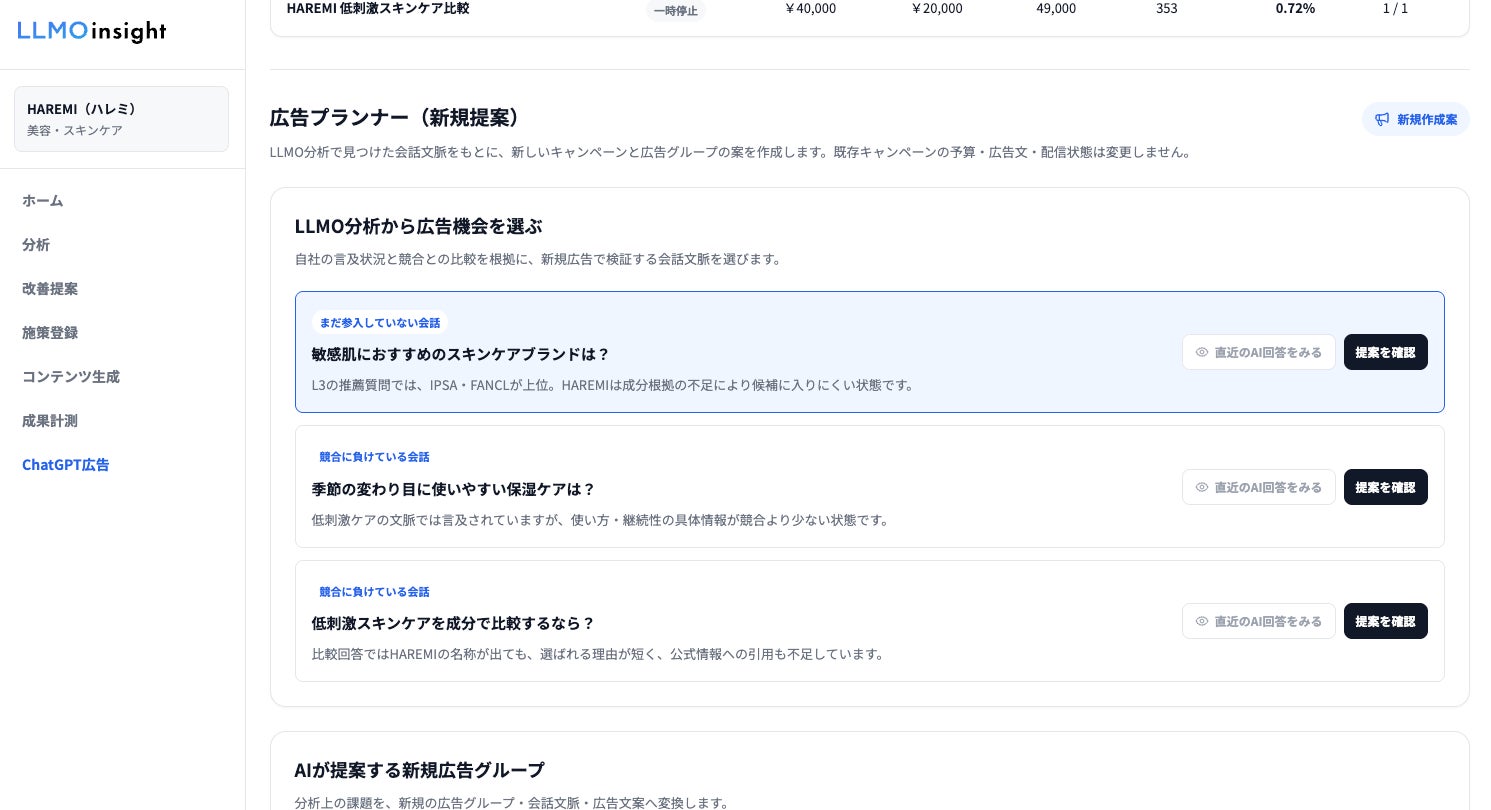Image resolution: width=1491 pixels, height=810 pixels.
Task: View 直近のAI回答をみる for 季節の変わり目 question
Action: tap(1259, 487)
